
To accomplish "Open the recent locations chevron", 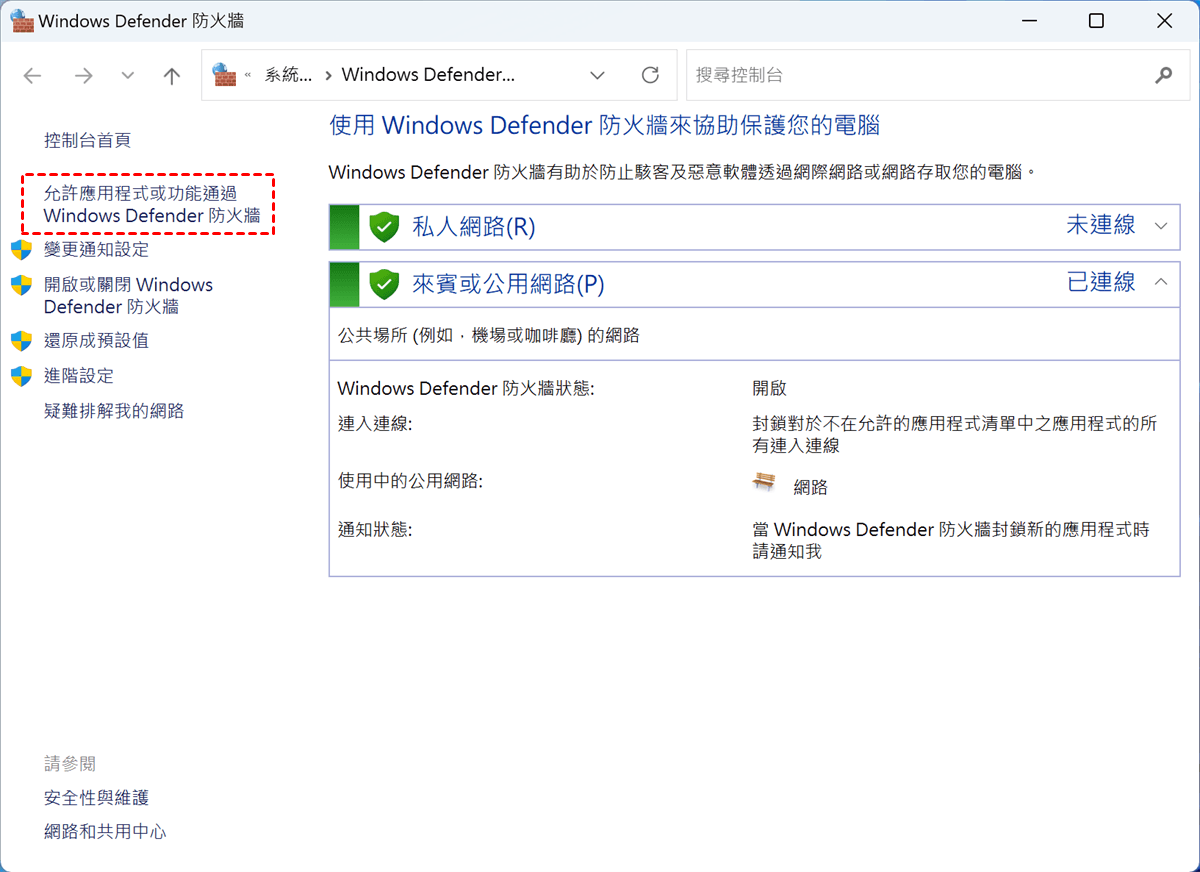I will pos(127,76).
